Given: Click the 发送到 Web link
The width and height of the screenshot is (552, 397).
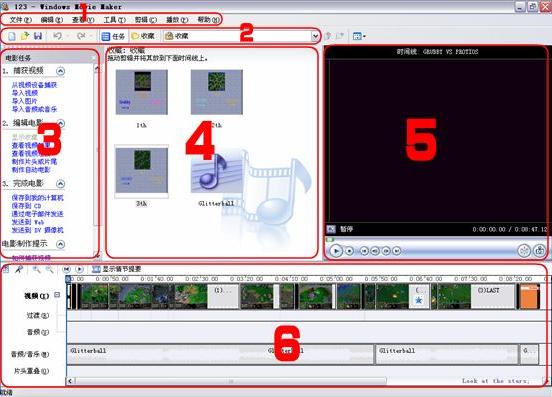Looking at the screenshot, I should tap(28, 222).
